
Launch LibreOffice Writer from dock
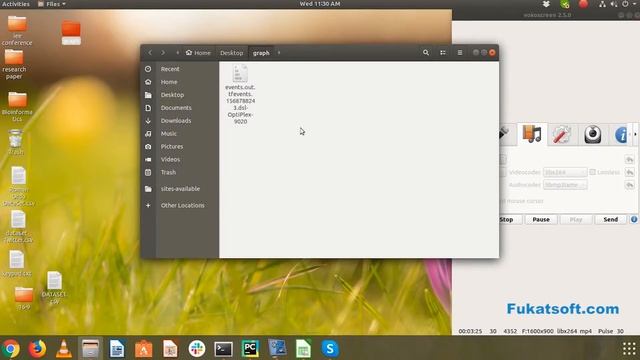[x=117, y=349]
